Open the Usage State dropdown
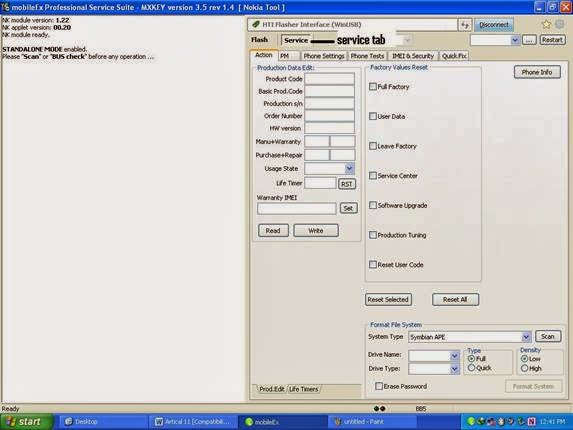 coord(349,168)
